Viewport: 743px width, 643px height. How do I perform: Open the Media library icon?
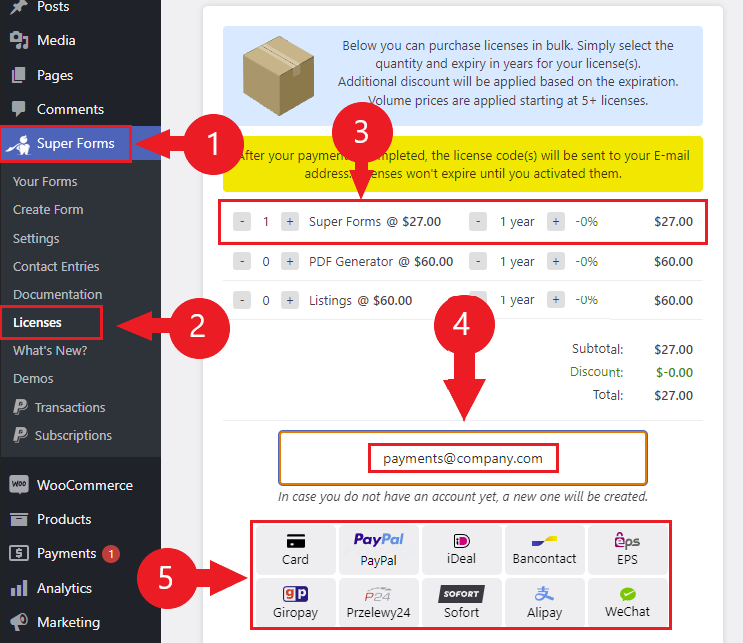18,40
